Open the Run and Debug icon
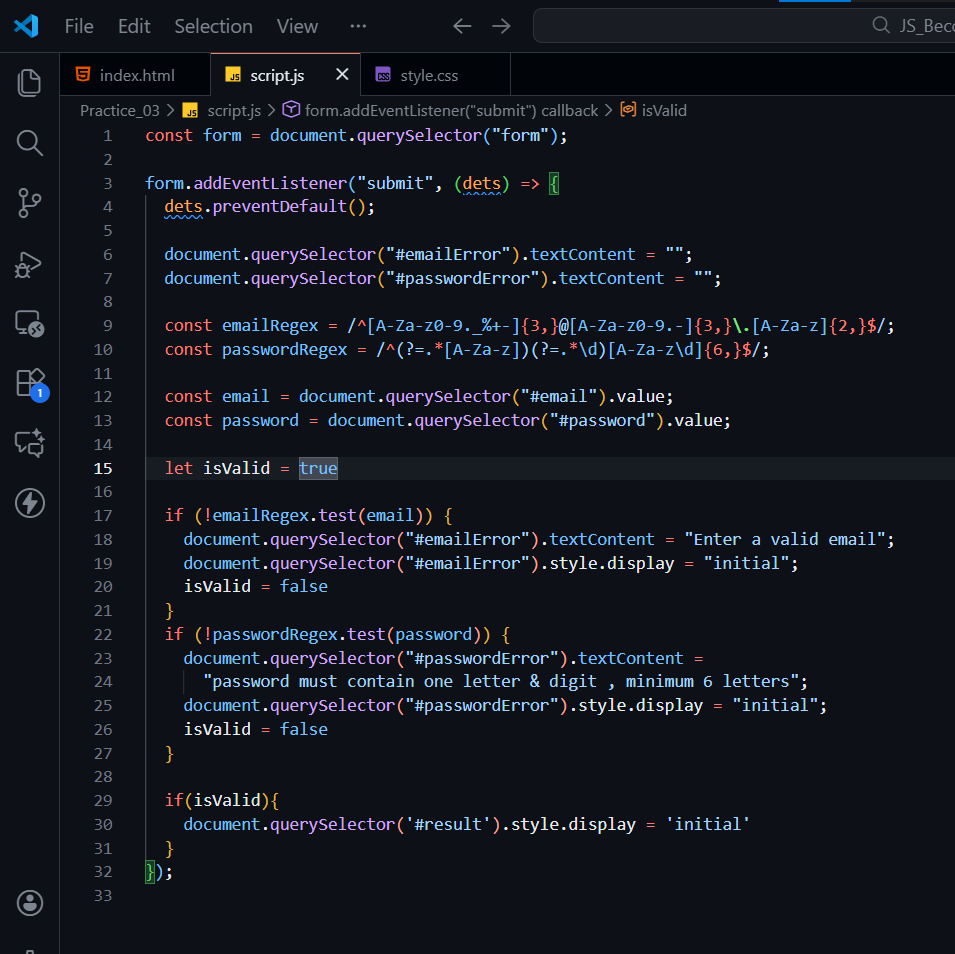This screenshot has height=954, width=955. 29,264
